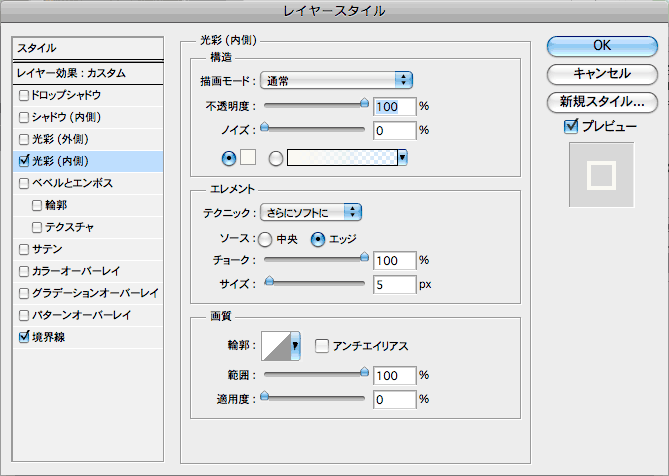The height and width of the screenshot is (476, 669).
Task: Enable the シャドウ (内側) checkbox
Action: coord(24,118)
